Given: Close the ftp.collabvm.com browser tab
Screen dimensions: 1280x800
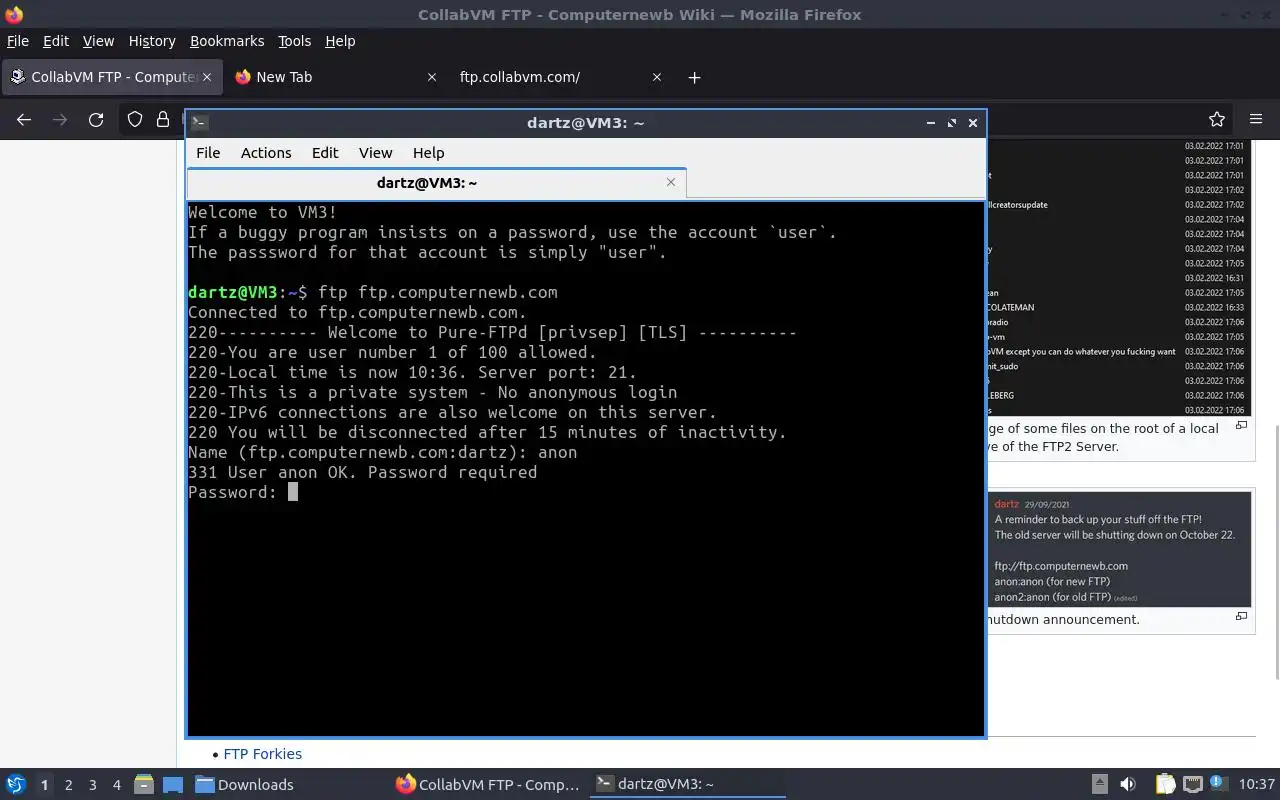Looking at the screenshot, I should (x=657, y=77).
